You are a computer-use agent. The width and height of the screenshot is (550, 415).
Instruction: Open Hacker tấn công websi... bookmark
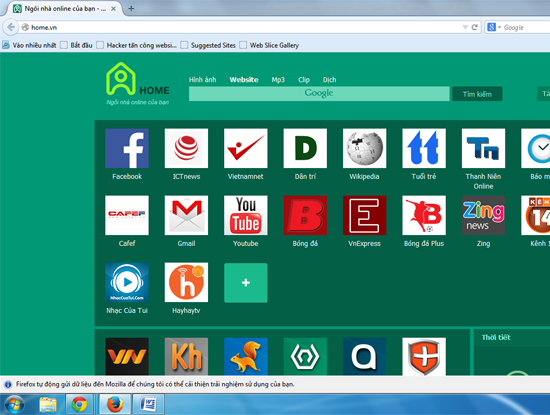(137, 45)
